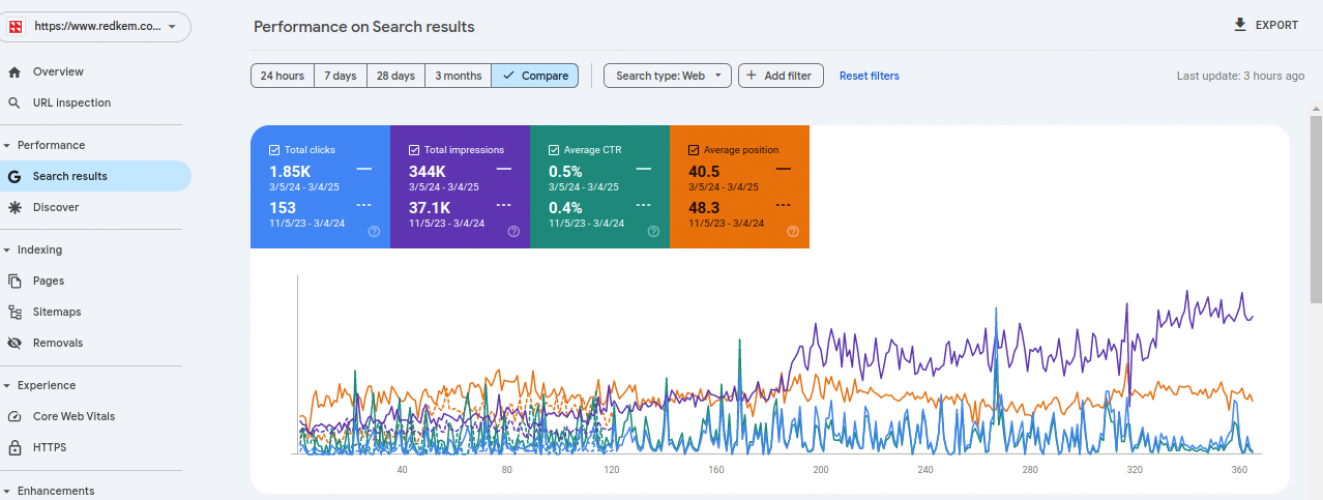1323x500 pixels.
Task: Click the Google G Search results icon
Action: coord(14,177)
